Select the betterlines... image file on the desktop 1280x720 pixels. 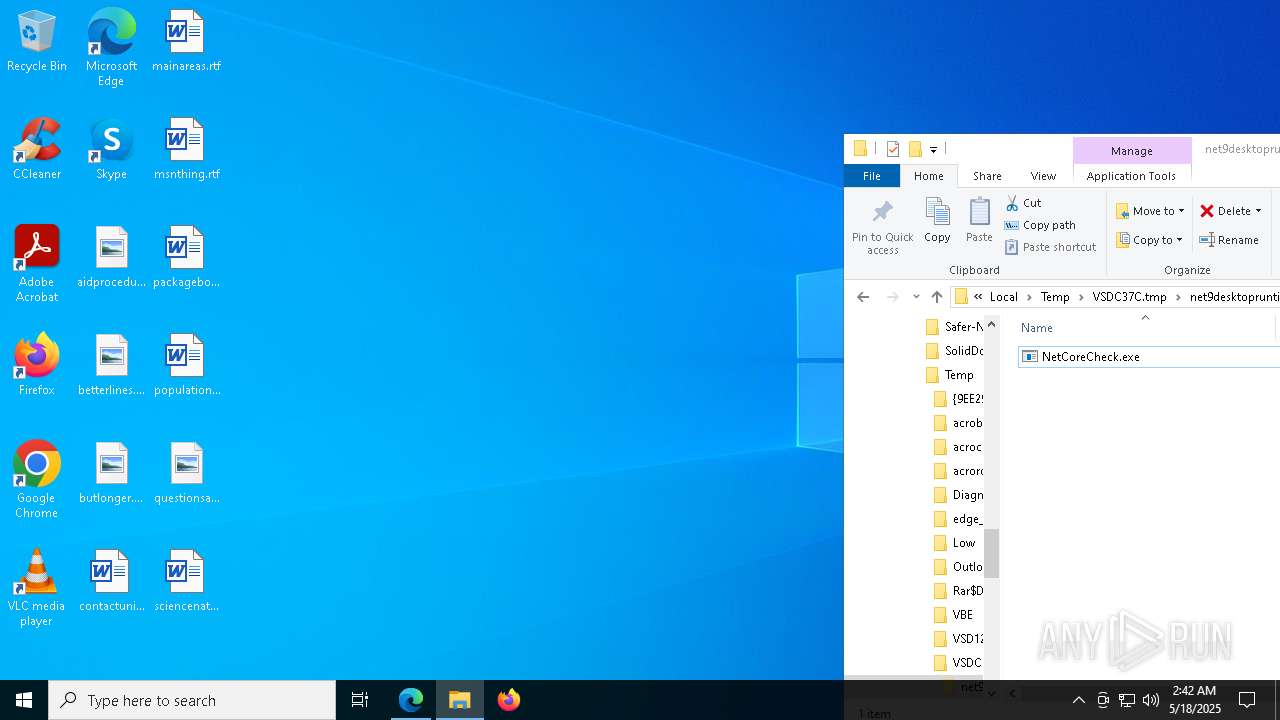pos(111,366)
